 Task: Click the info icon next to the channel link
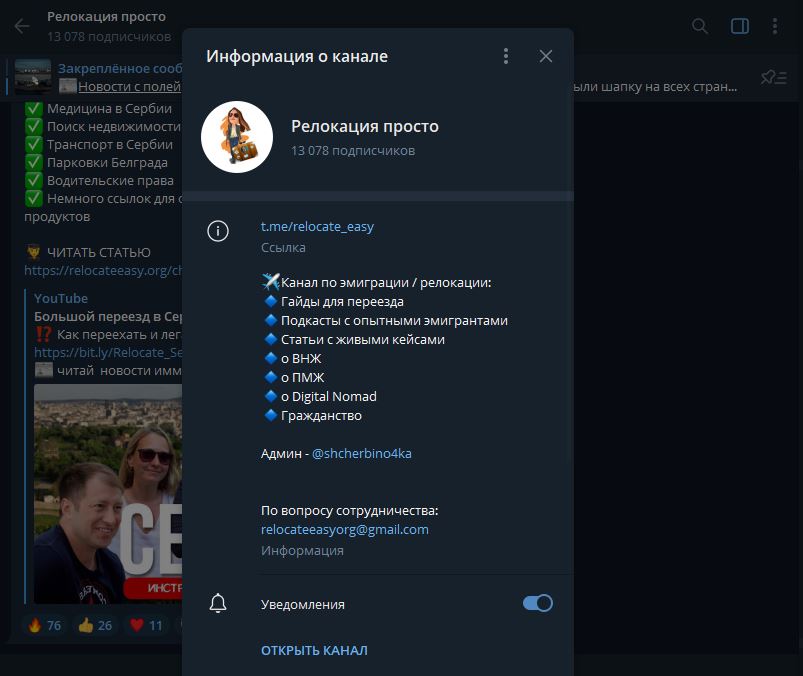[219, 230]
